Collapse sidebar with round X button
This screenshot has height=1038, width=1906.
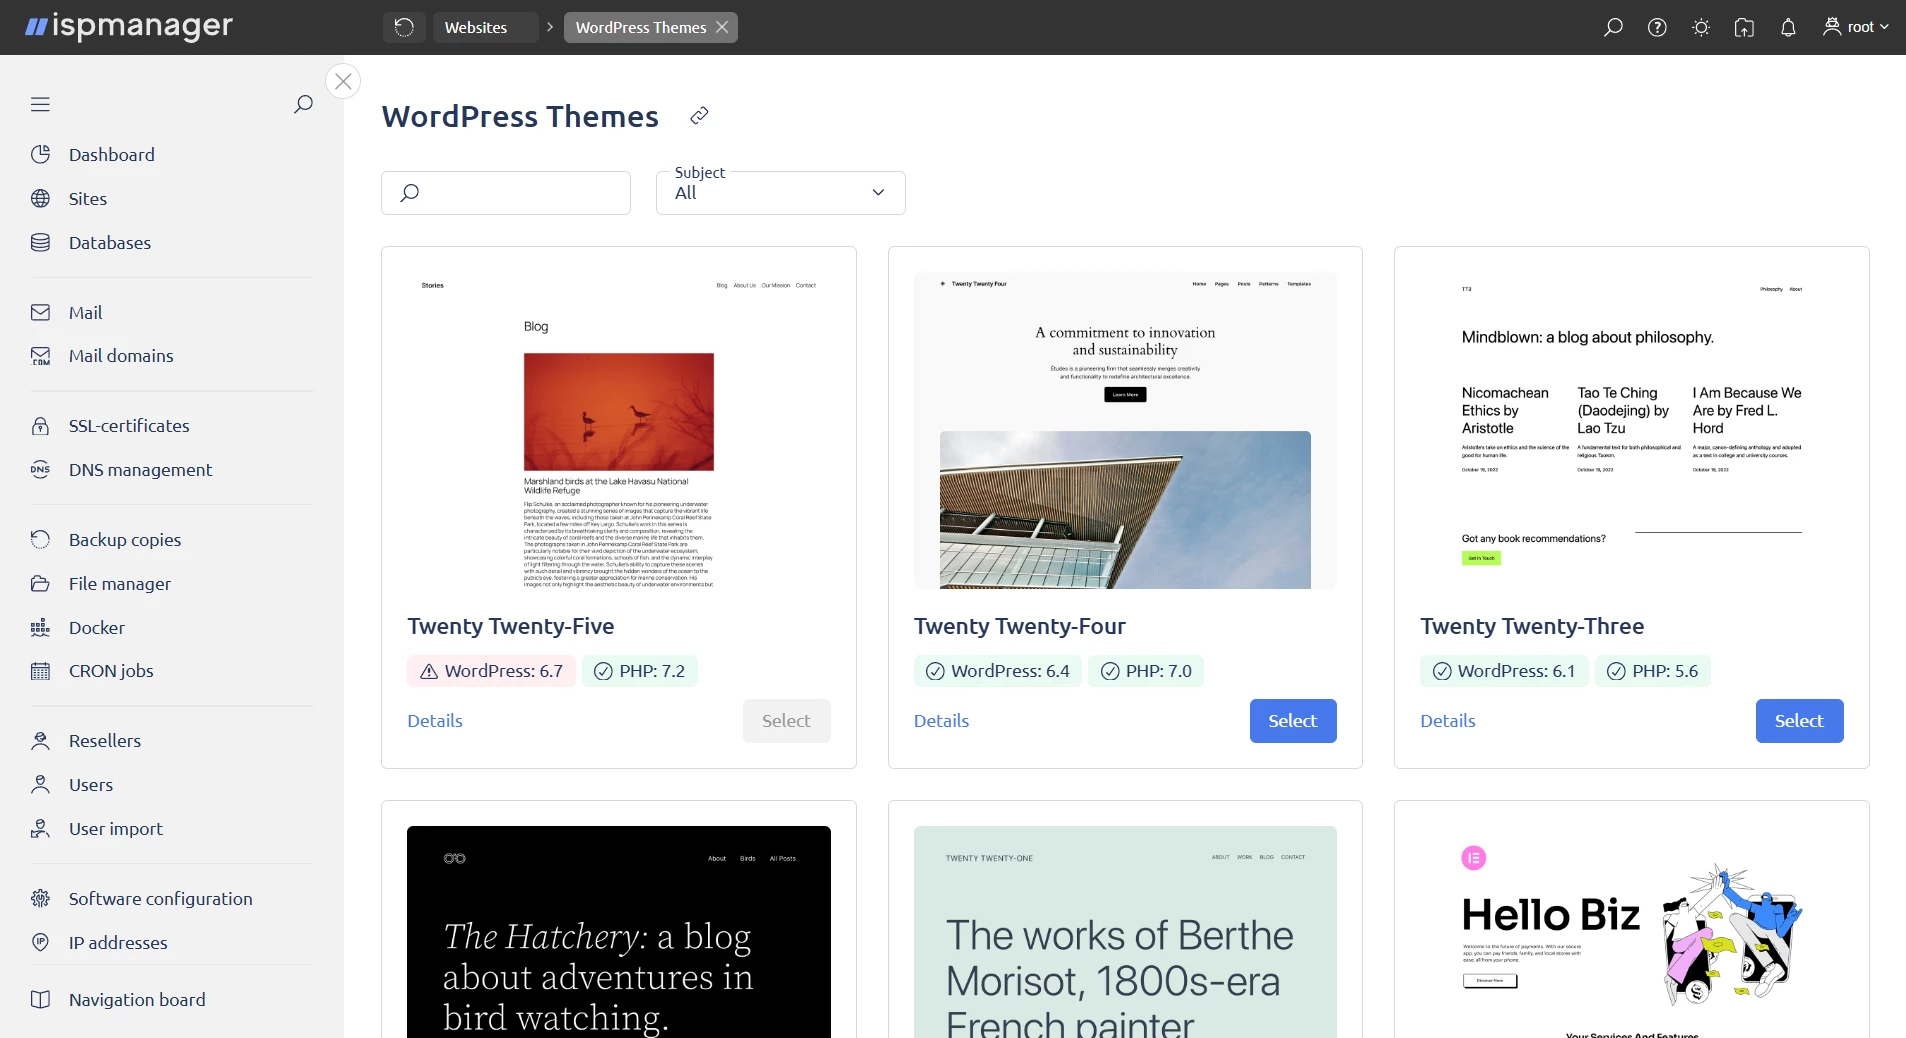click(x=343, y=81)
